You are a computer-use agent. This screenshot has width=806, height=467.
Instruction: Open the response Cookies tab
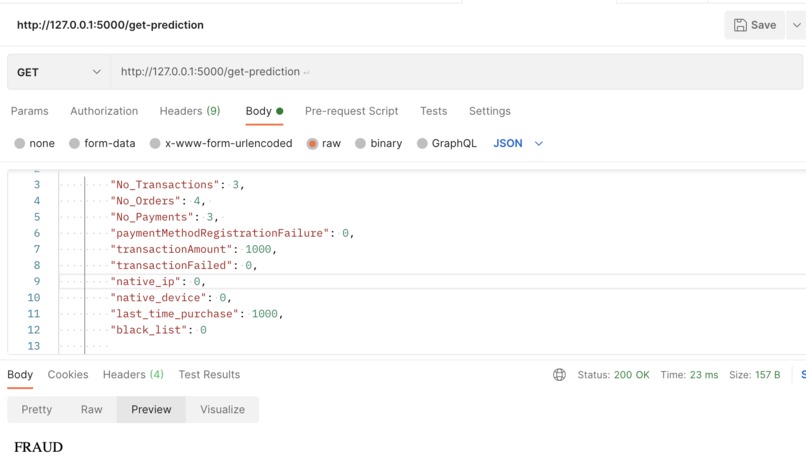pos(68,375)
